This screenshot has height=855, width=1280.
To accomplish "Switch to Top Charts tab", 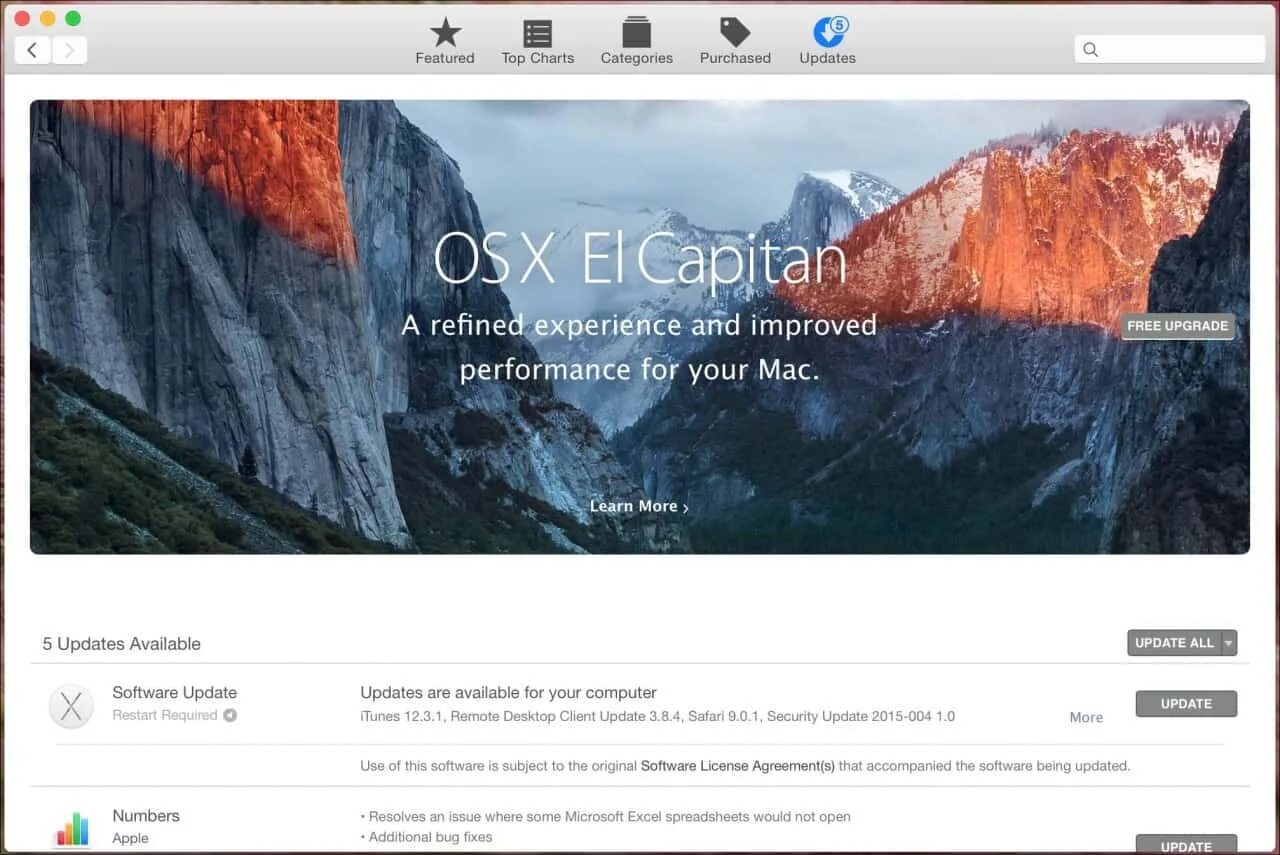I will tap(538, 42).
